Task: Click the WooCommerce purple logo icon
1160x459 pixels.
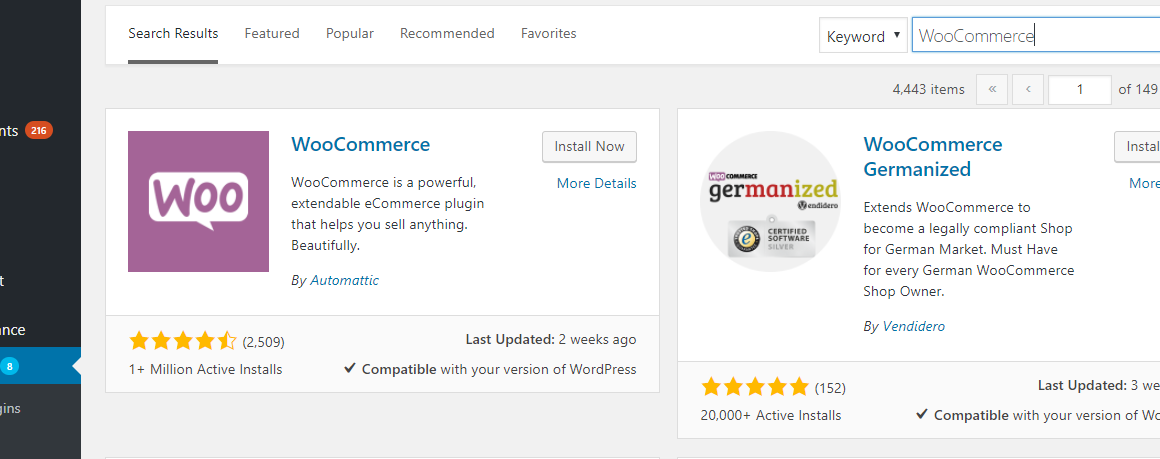Action: point(198,201)
